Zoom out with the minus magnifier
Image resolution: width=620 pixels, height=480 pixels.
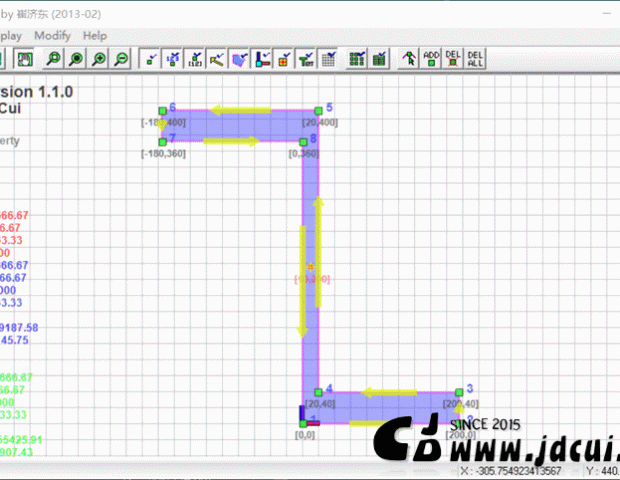point(121,59)
